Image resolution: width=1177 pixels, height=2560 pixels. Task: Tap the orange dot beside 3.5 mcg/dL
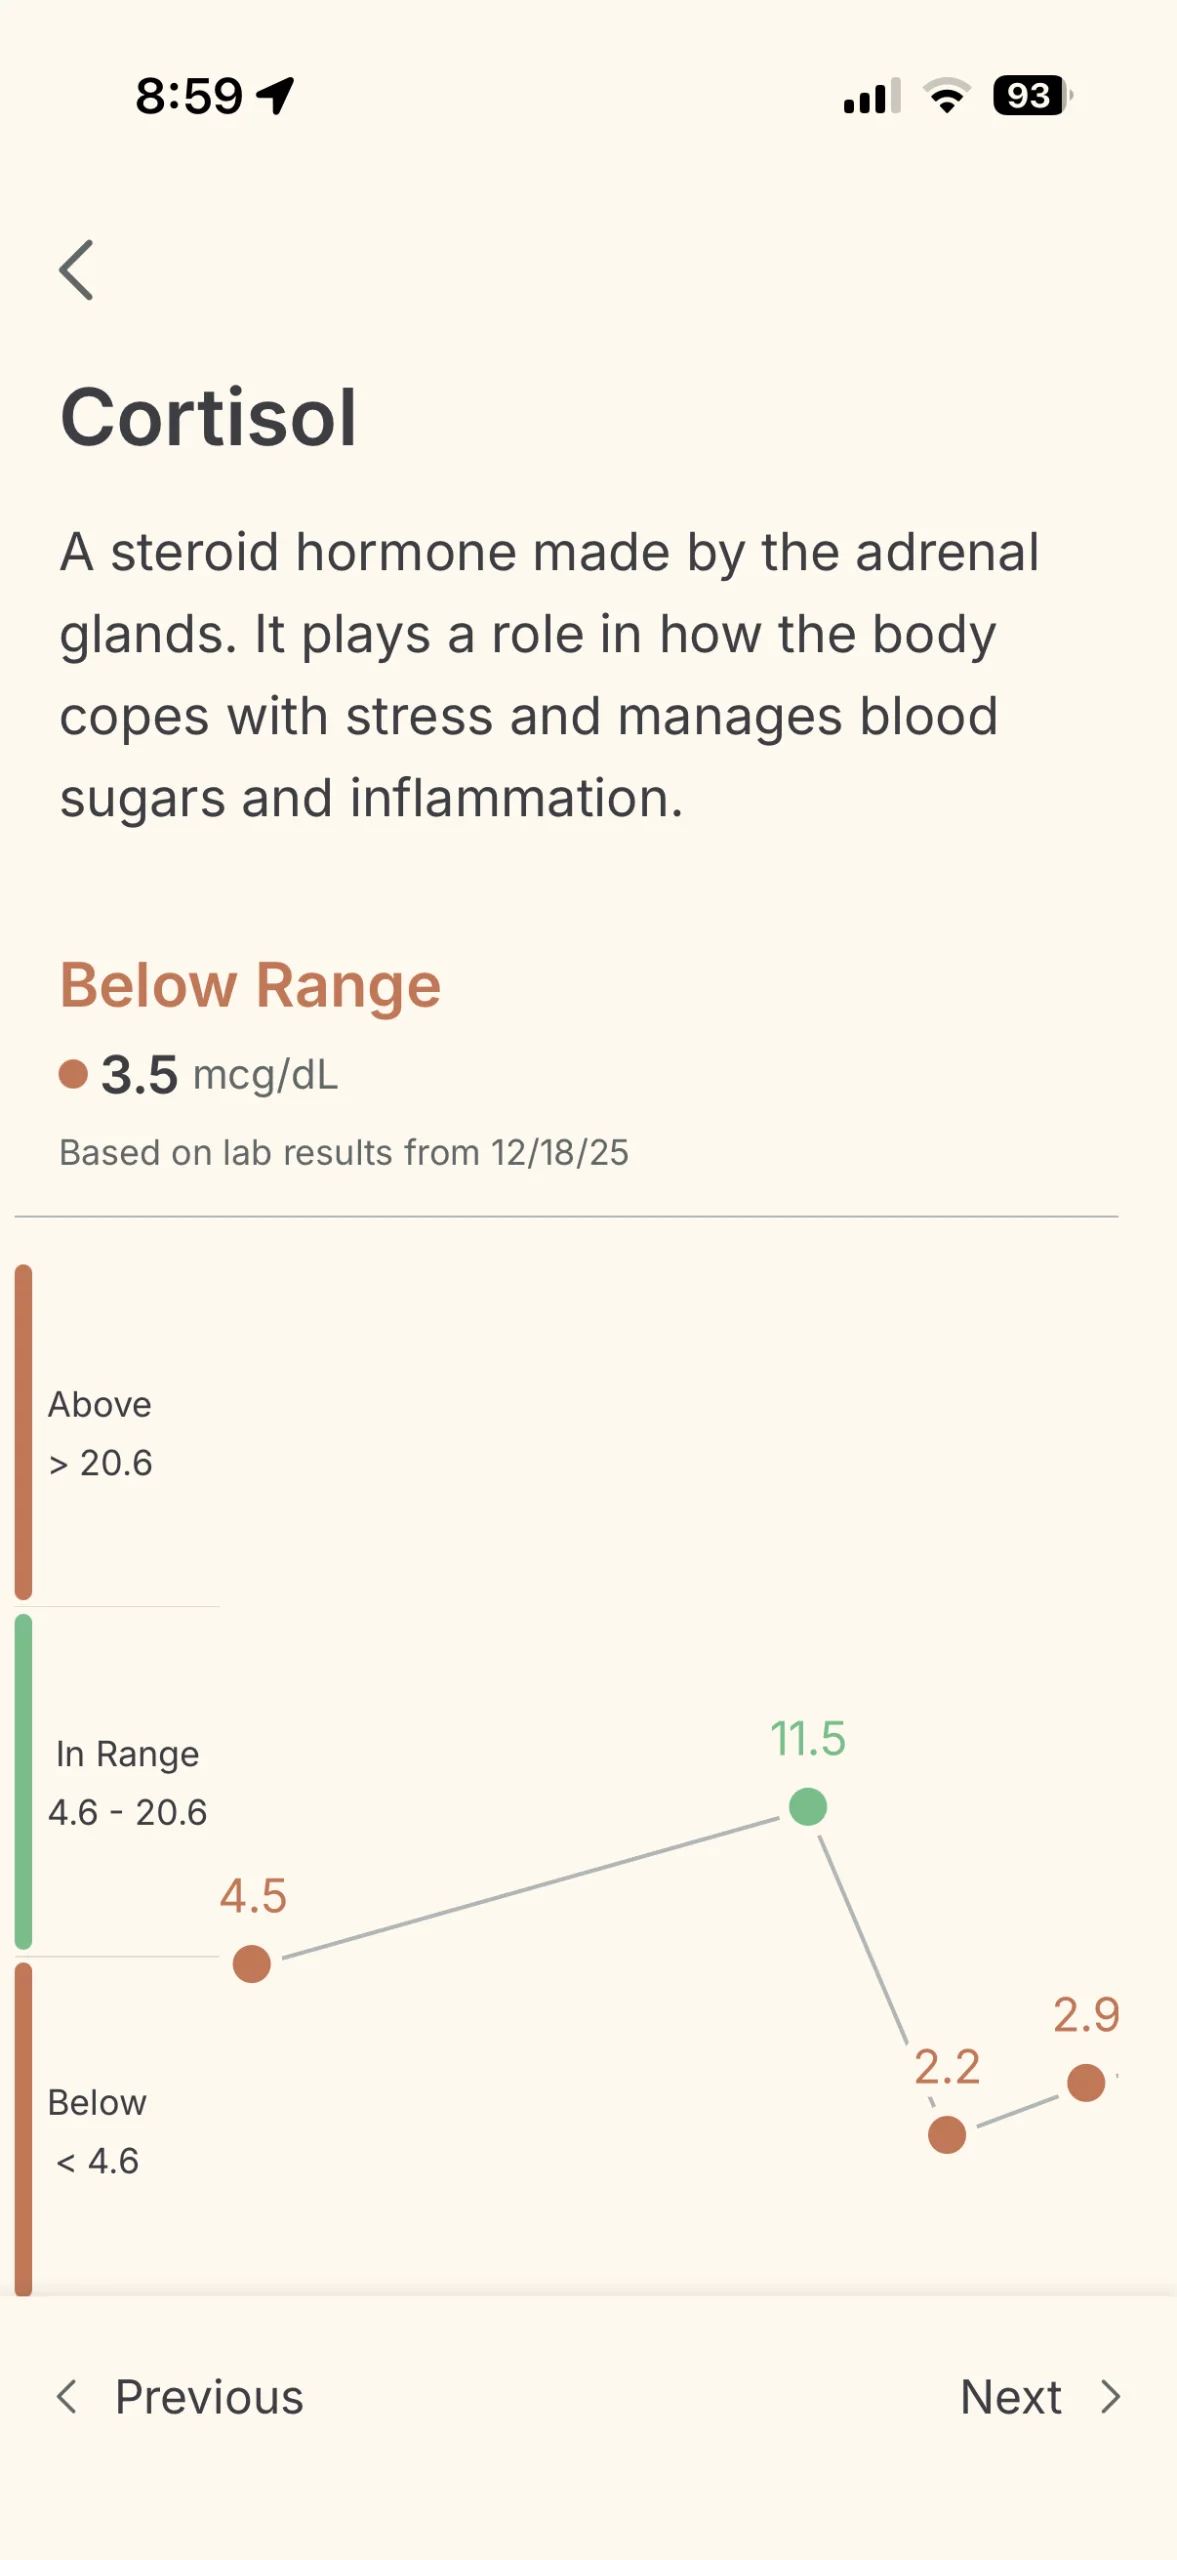pos(73,1074)
